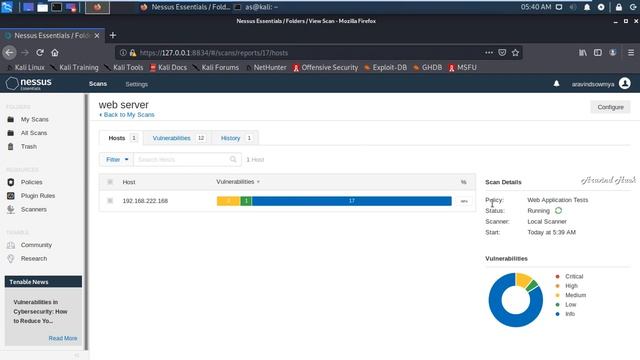Switch to the as@kali terminal taskbar window
Image resolution: width=640 pixels, height=360 pixels.
click(x=256, y=7)
